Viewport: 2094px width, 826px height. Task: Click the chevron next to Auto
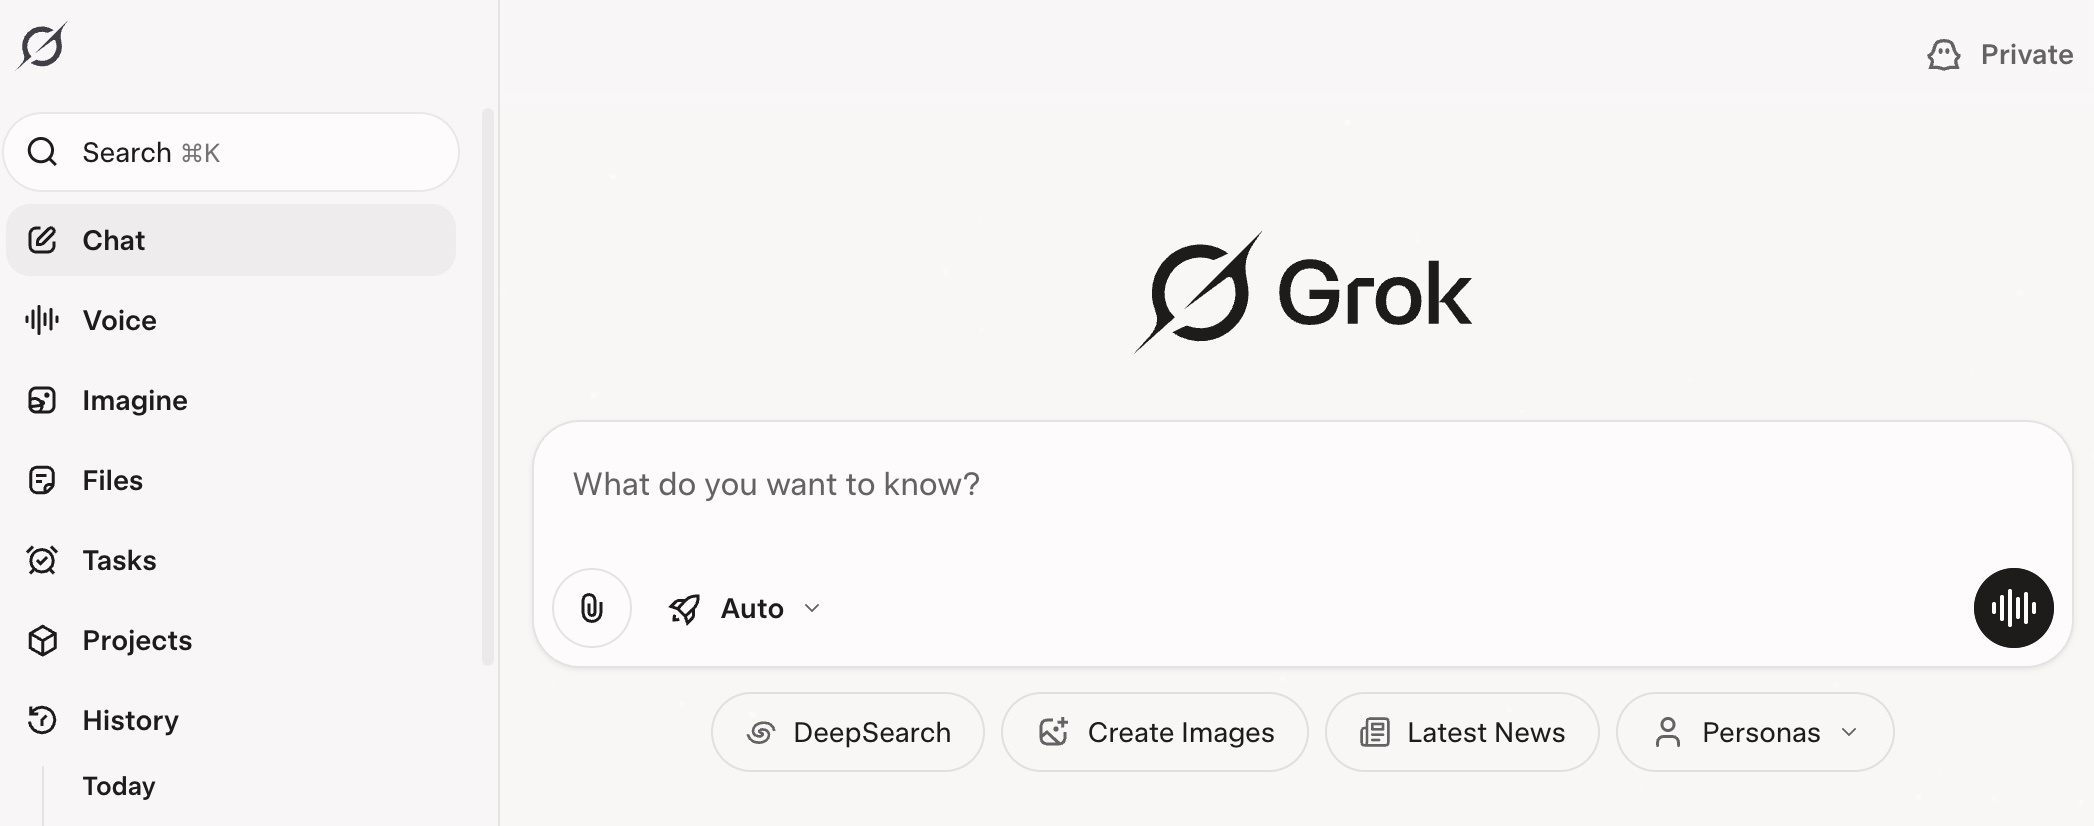click(x=812, y=608)
